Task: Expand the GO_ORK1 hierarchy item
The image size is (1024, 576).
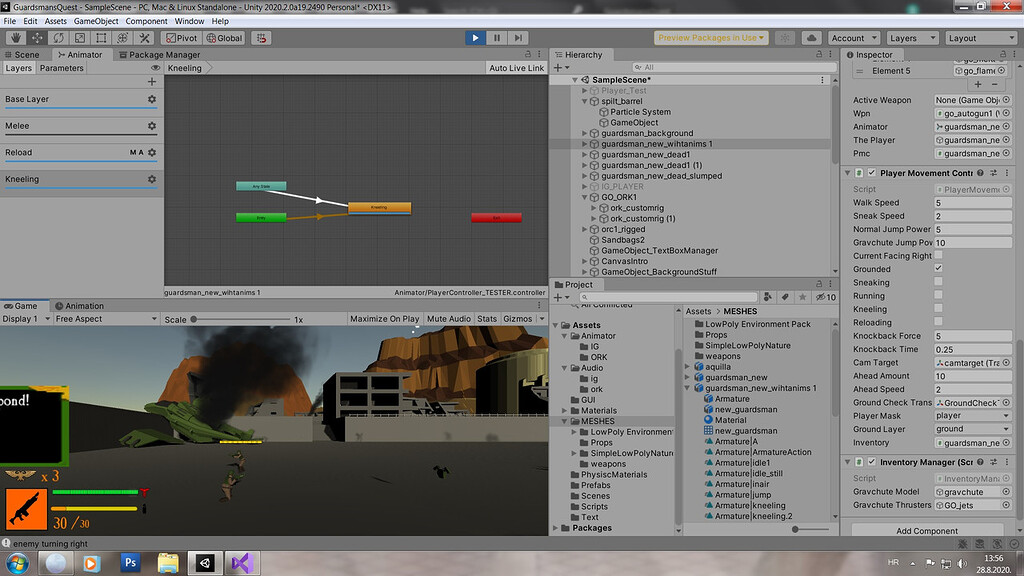Action: click(x=585, y=198)
